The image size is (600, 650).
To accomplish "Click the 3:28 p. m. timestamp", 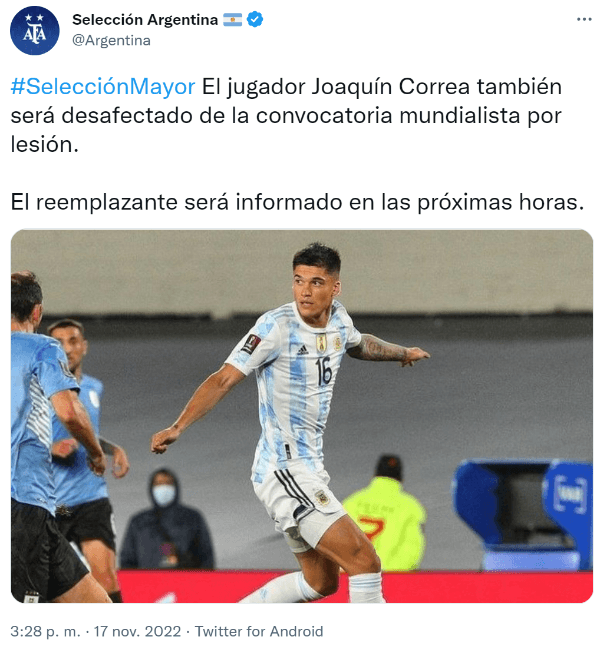I will (x=45, y=631).
